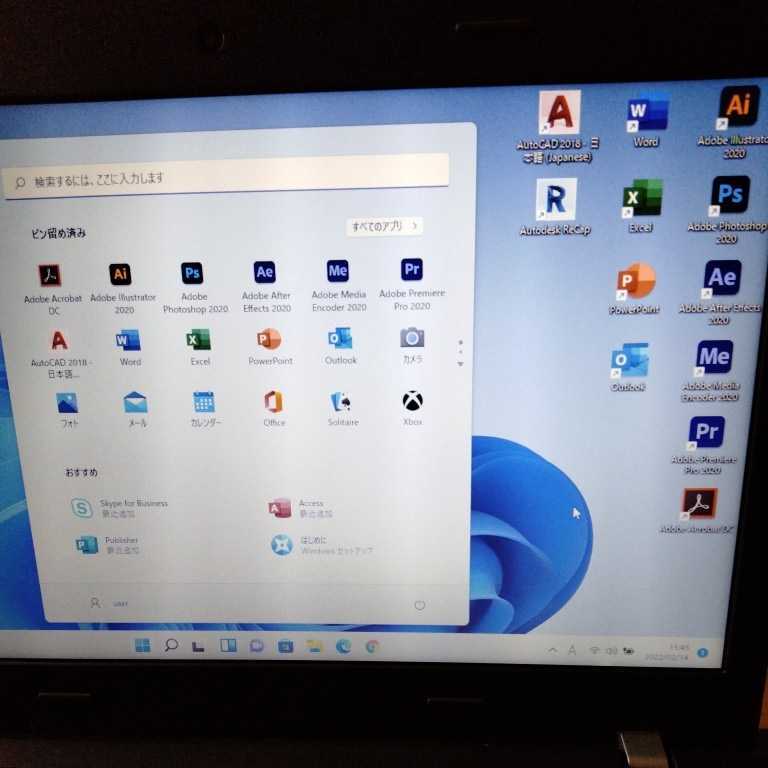Click the Windows Start button on taskbar

pos(143,646)
